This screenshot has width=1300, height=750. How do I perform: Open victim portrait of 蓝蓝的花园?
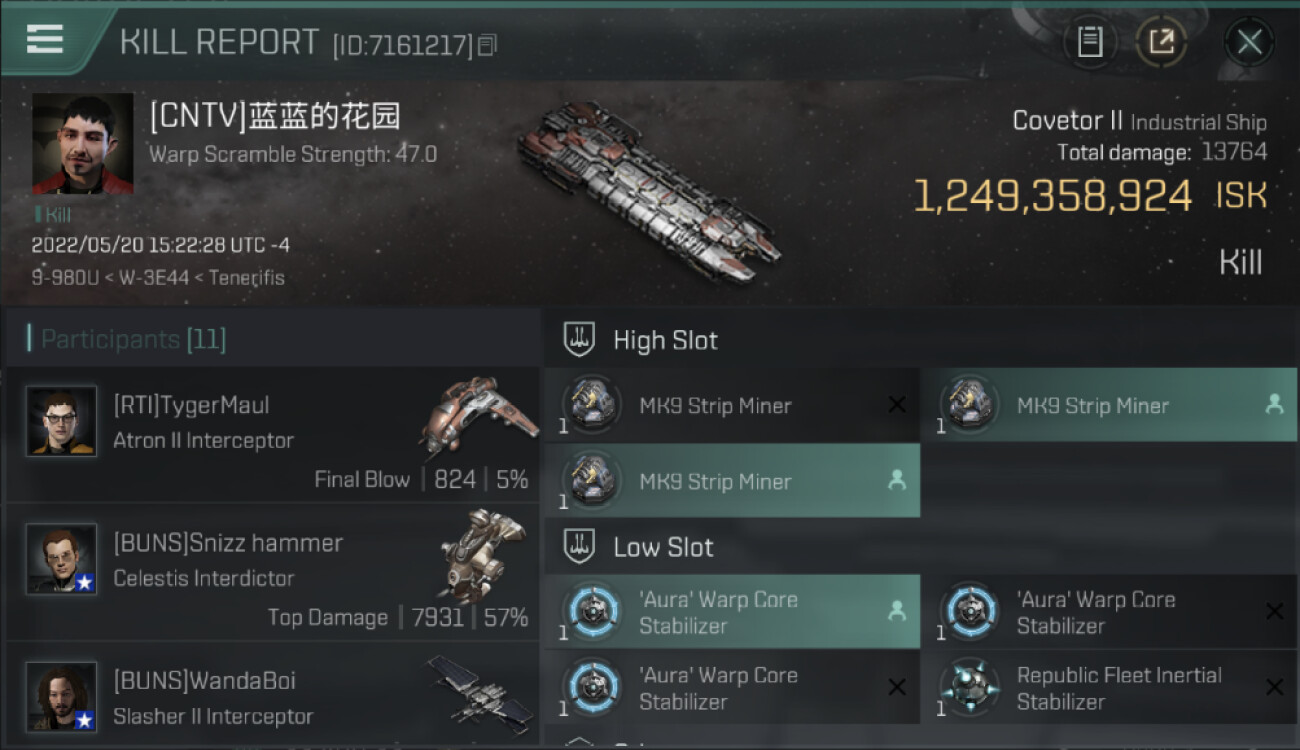click(x=82, y=144)
